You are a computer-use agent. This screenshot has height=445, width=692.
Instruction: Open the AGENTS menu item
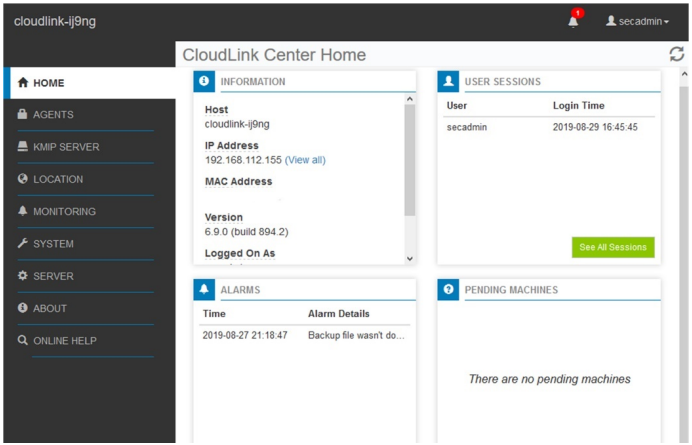point(86,115)
